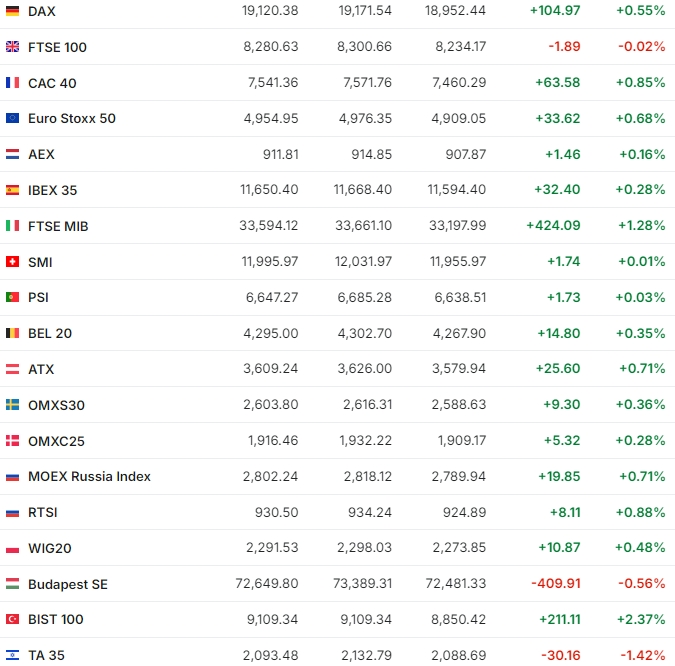The height and width of the screenshot is (666, 675).
Task: Open the FTSE MIB index page
Action: pos(58,226)
